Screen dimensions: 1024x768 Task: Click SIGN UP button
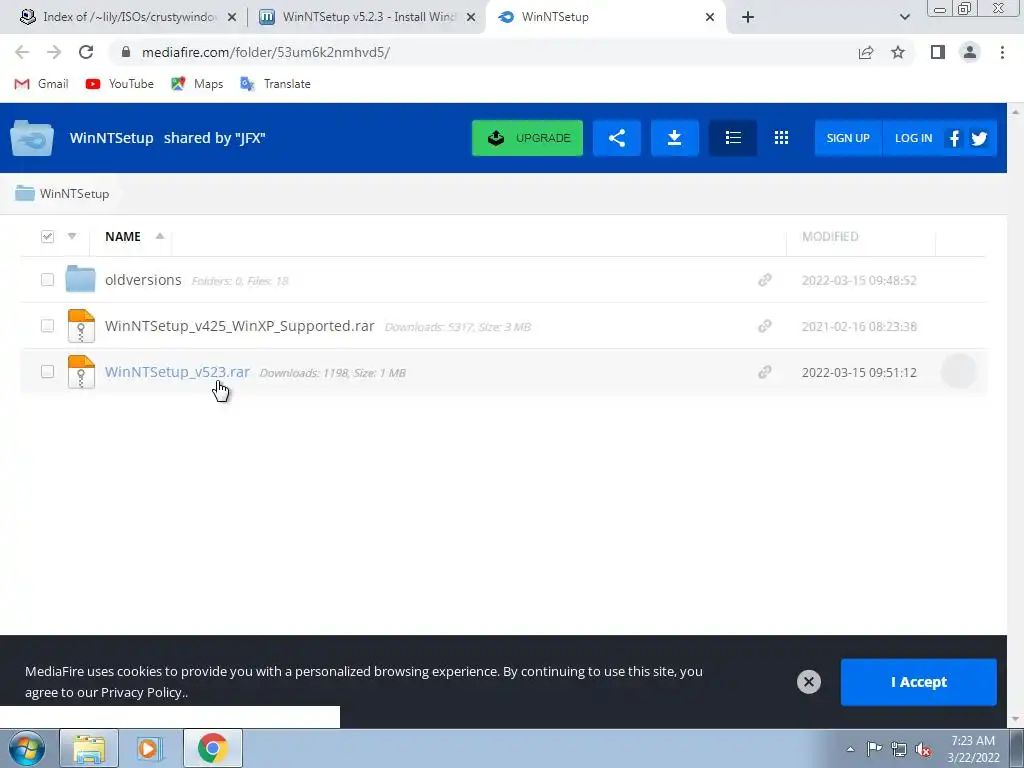coord(848,138)
